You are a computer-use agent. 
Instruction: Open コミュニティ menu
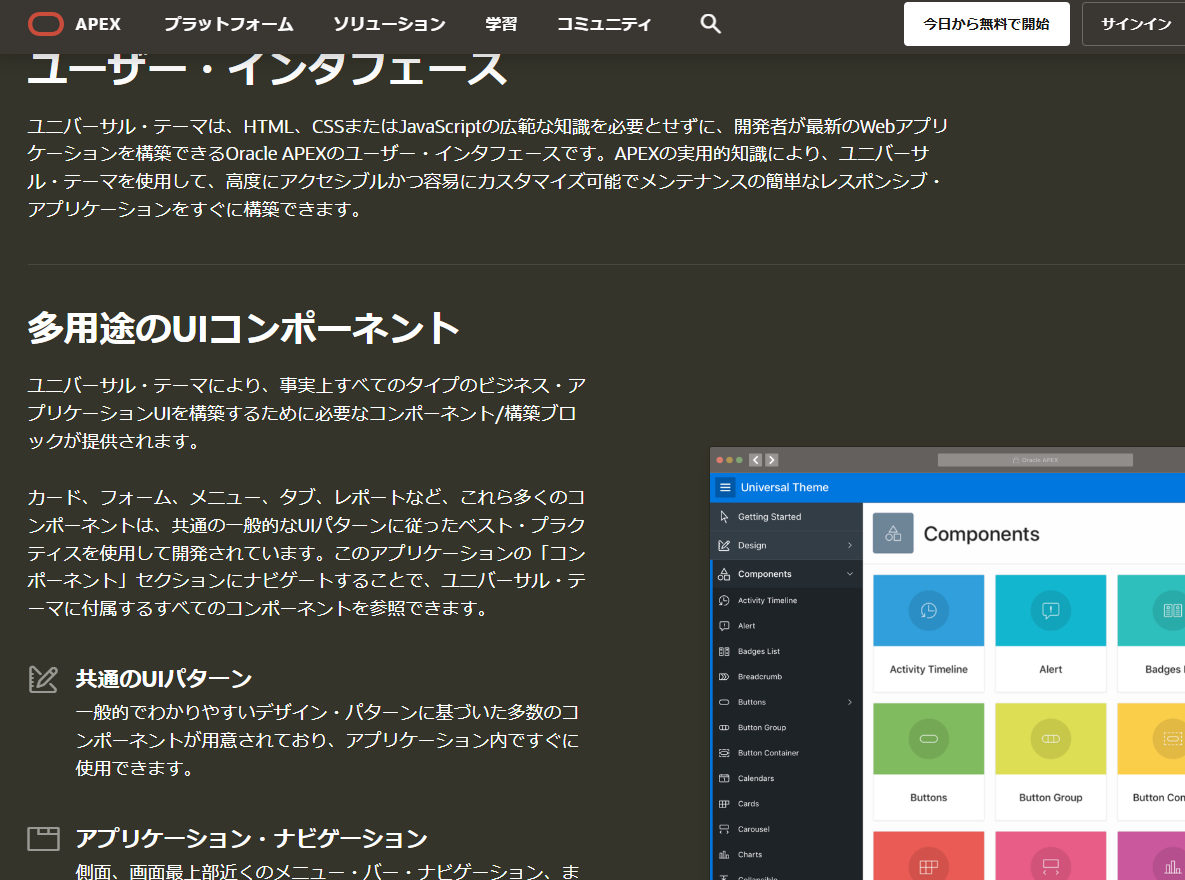coord(604,24)
